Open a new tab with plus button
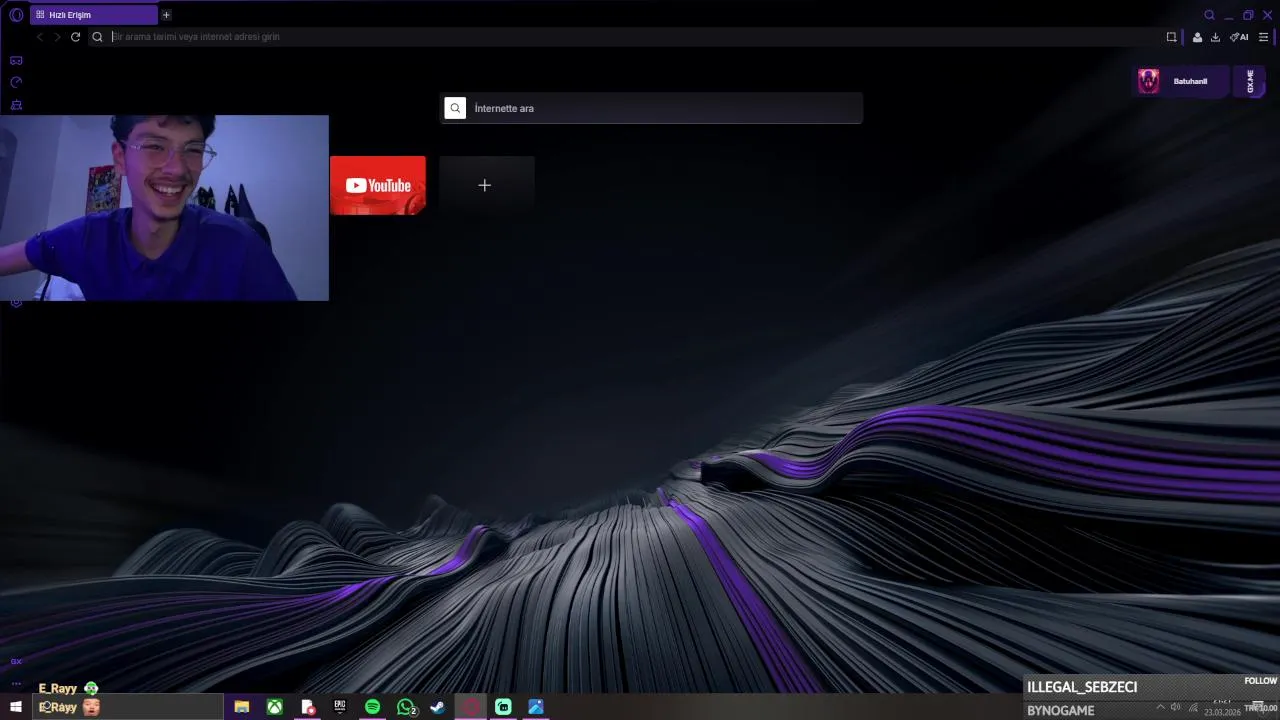The height and width of the screenshot is (720, 1280). (x=166, y=15)
